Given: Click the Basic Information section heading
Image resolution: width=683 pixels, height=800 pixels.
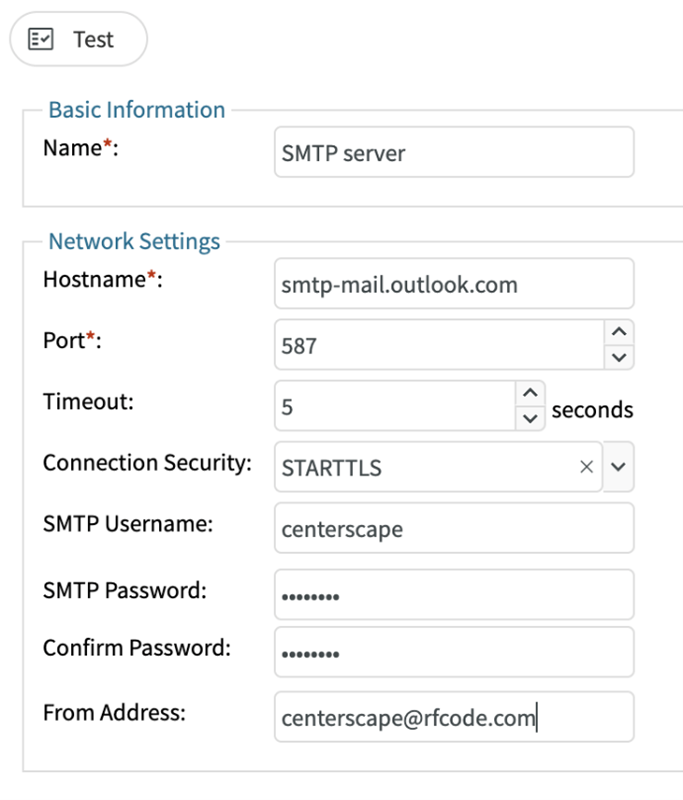Looking at the screenshot, I should (137, 110).
